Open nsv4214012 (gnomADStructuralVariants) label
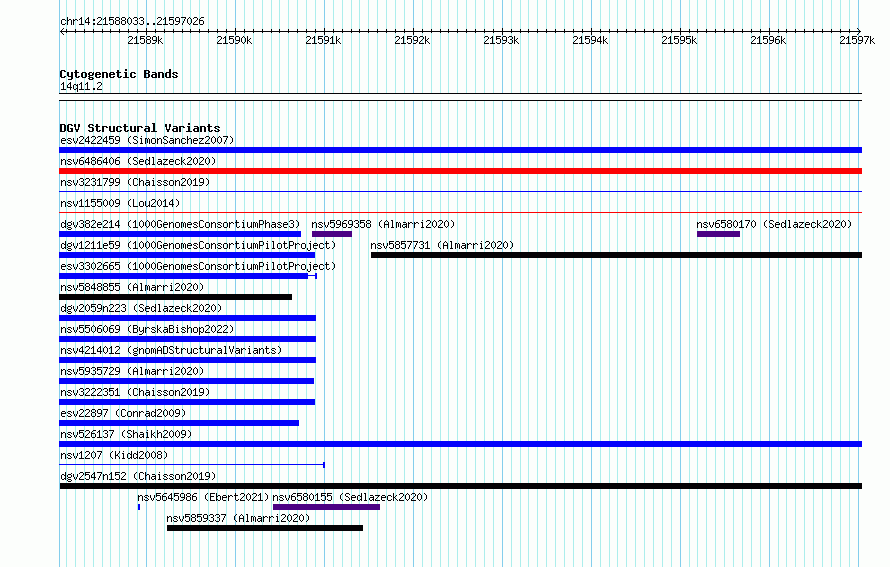890x567 pixels. coord(171,350)
